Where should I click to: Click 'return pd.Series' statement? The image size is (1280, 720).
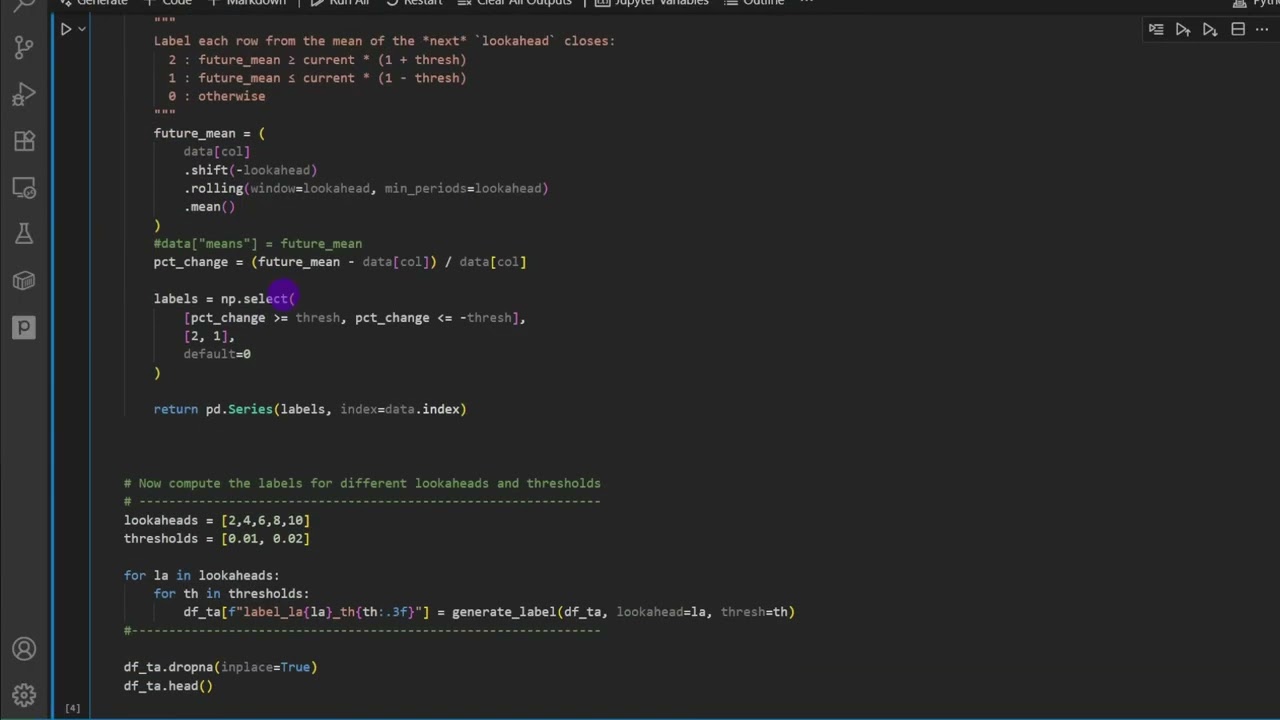tap(310, 409)
